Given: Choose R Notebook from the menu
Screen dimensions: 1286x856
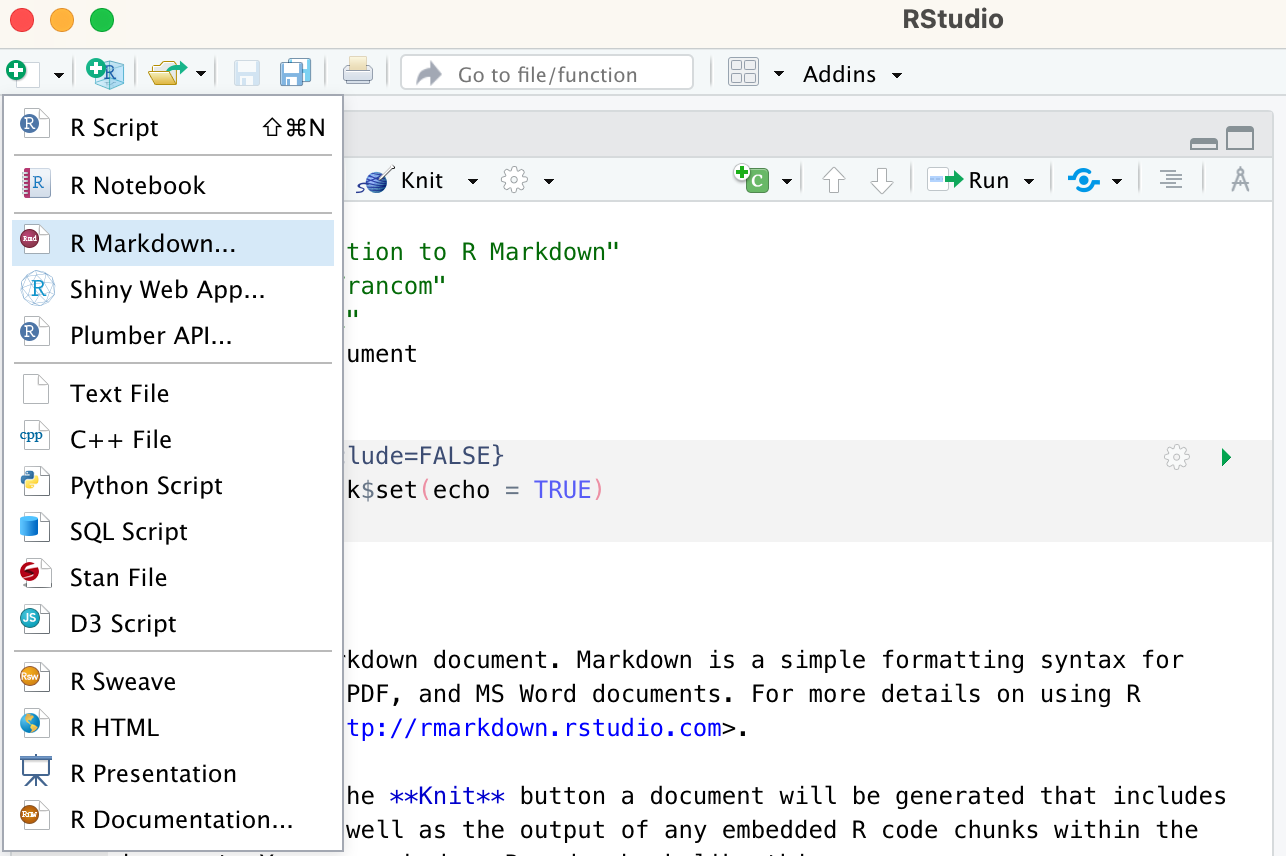Looking at the screenshot, I should coord(173,185).
